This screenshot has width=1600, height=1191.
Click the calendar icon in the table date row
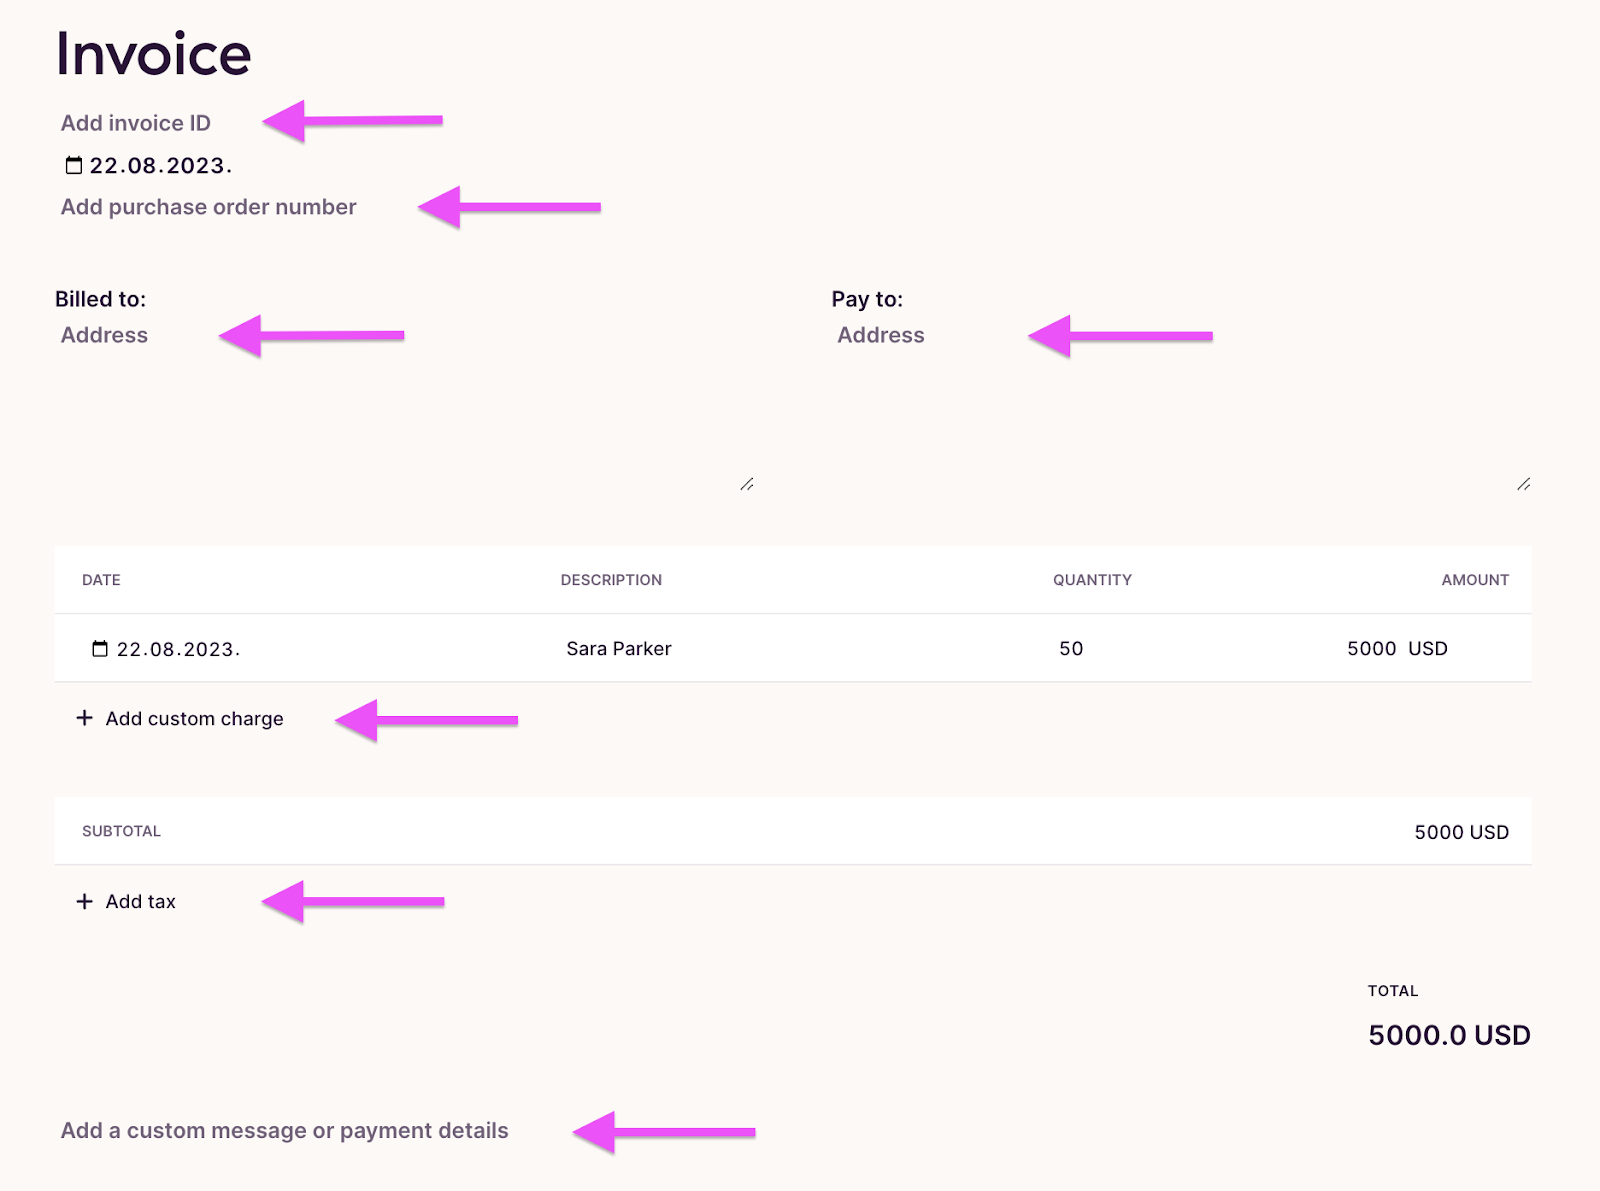99,648
